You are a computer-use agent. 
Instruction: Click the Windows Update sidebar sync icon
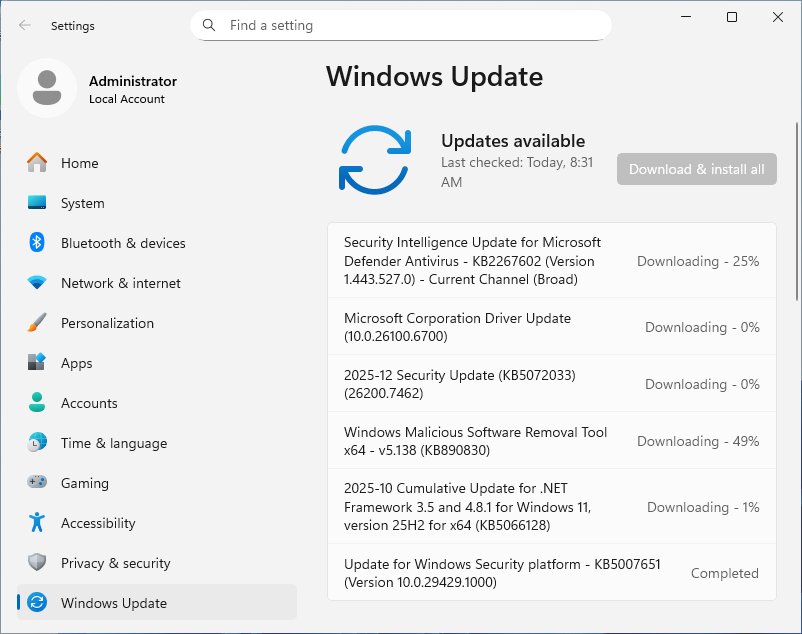click(x=37, y=602)
